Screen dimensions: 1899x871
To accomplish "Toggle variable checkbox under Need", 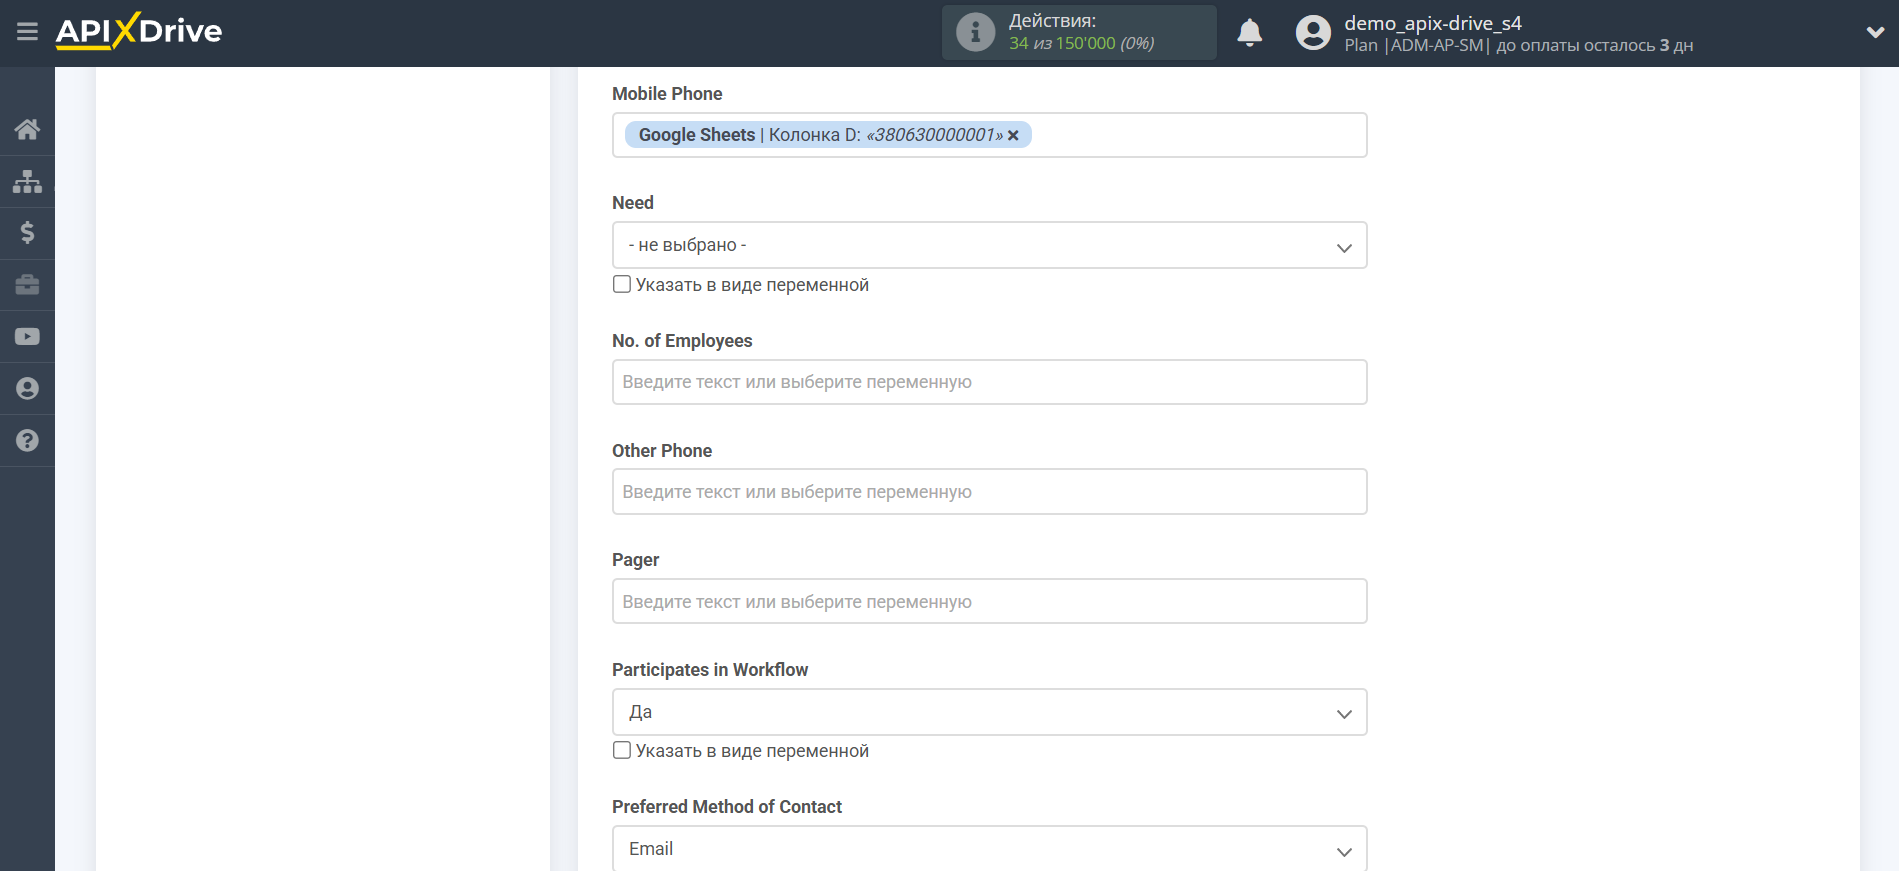I will (x=622, y=284).
